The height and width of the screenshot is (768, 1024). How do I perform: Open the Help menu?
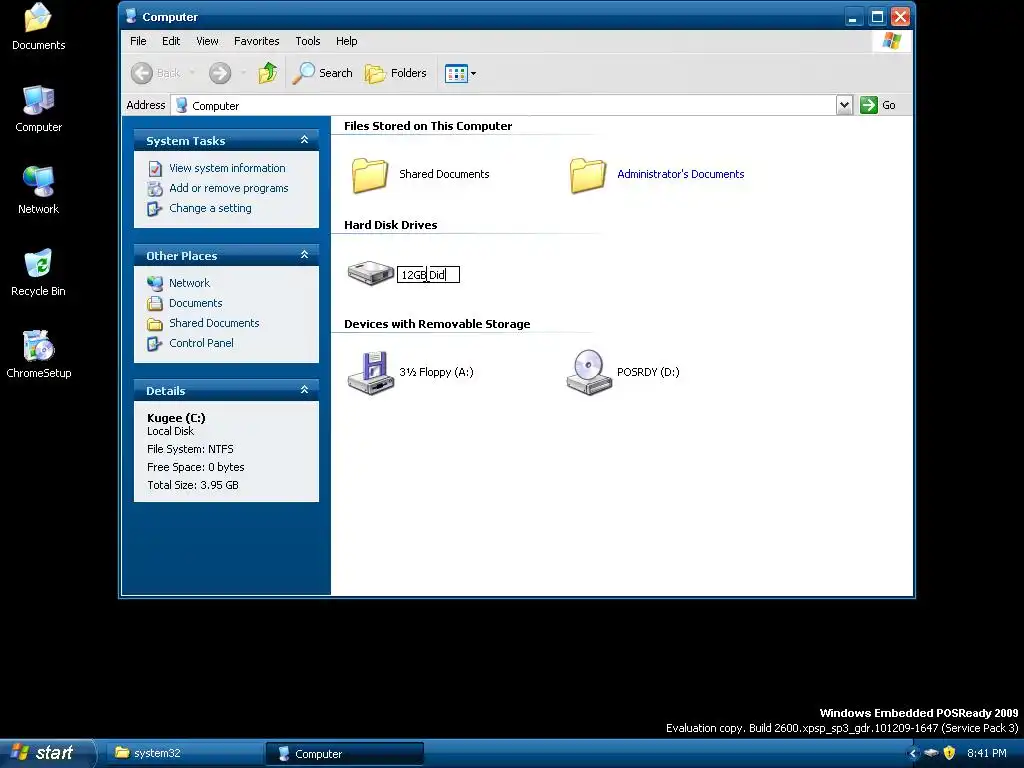click(347, 41)
